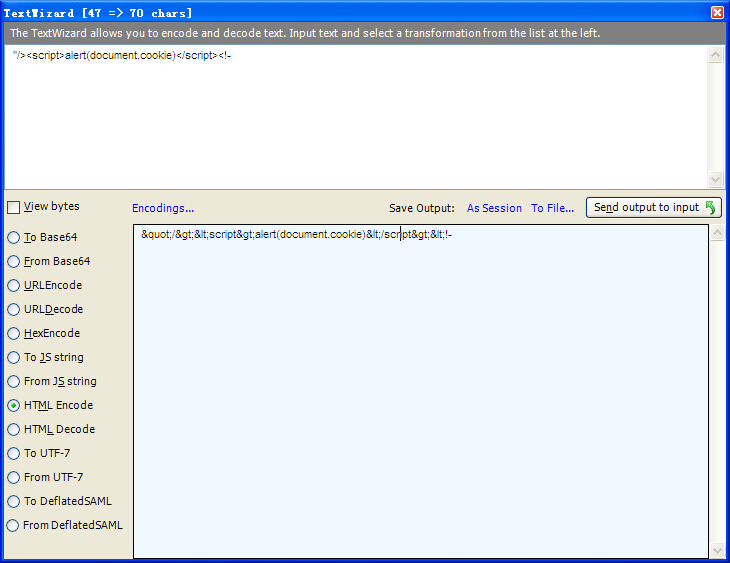Select the From UTF-7 radio button
This screenshot has height=563, width=730.
tap(14, 477)
